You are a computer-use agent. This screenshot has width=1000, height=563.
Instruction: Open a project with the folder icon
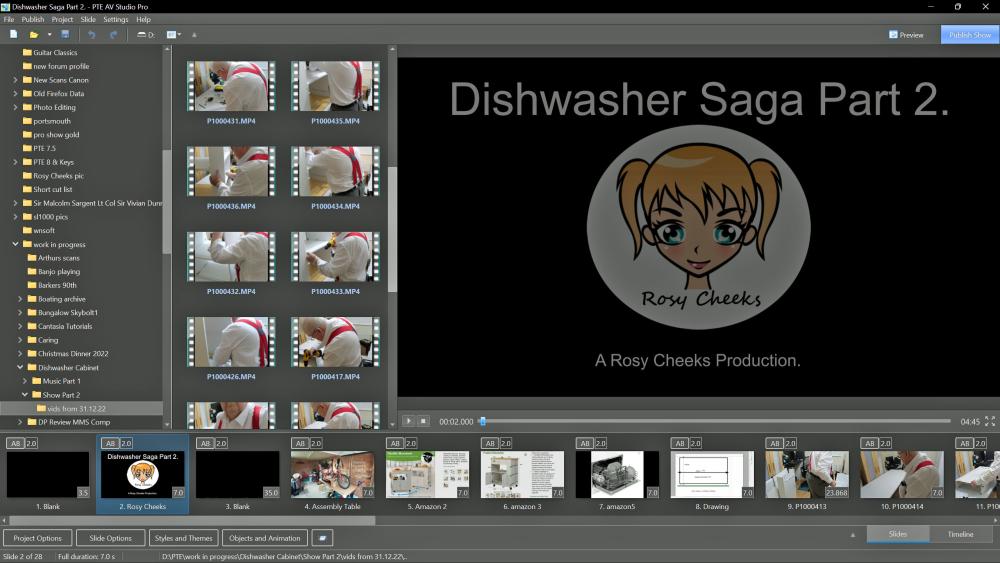[x=34, y=34]
